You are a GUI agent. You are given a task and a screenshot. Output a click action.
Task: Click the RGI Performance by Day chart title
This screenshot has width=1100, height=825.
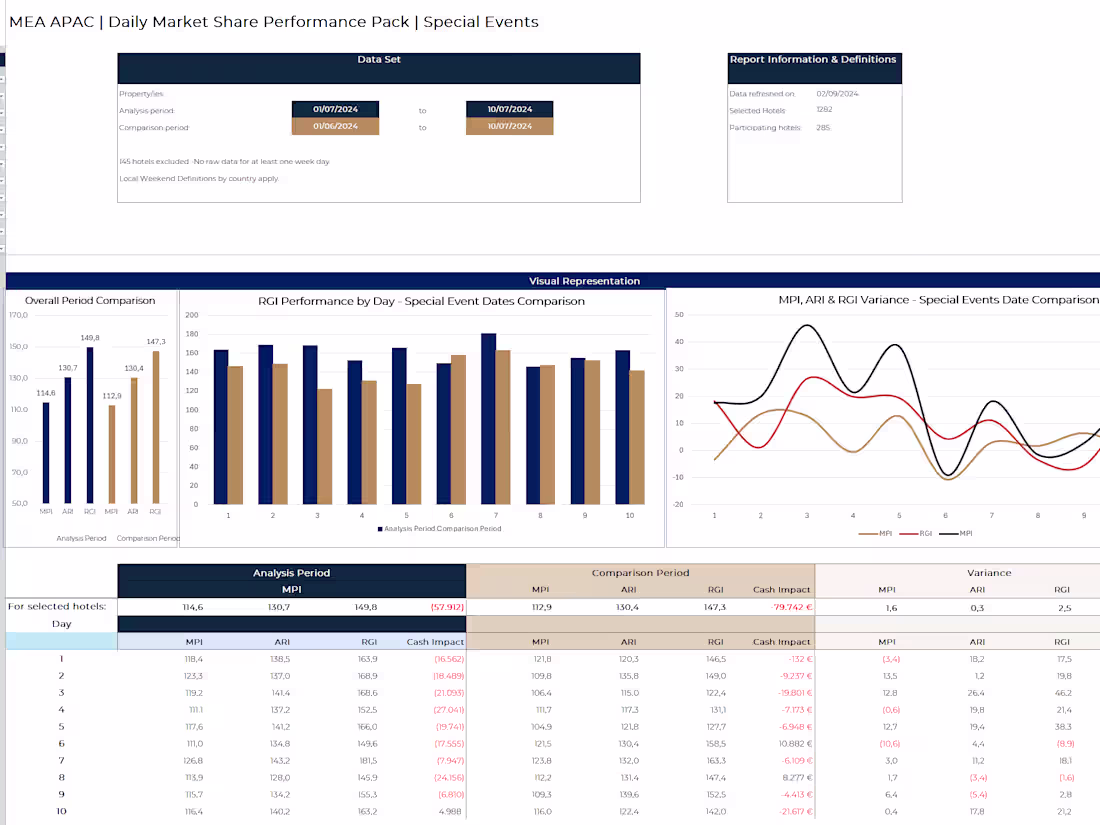pyautogui.click(x=420, y=301)
